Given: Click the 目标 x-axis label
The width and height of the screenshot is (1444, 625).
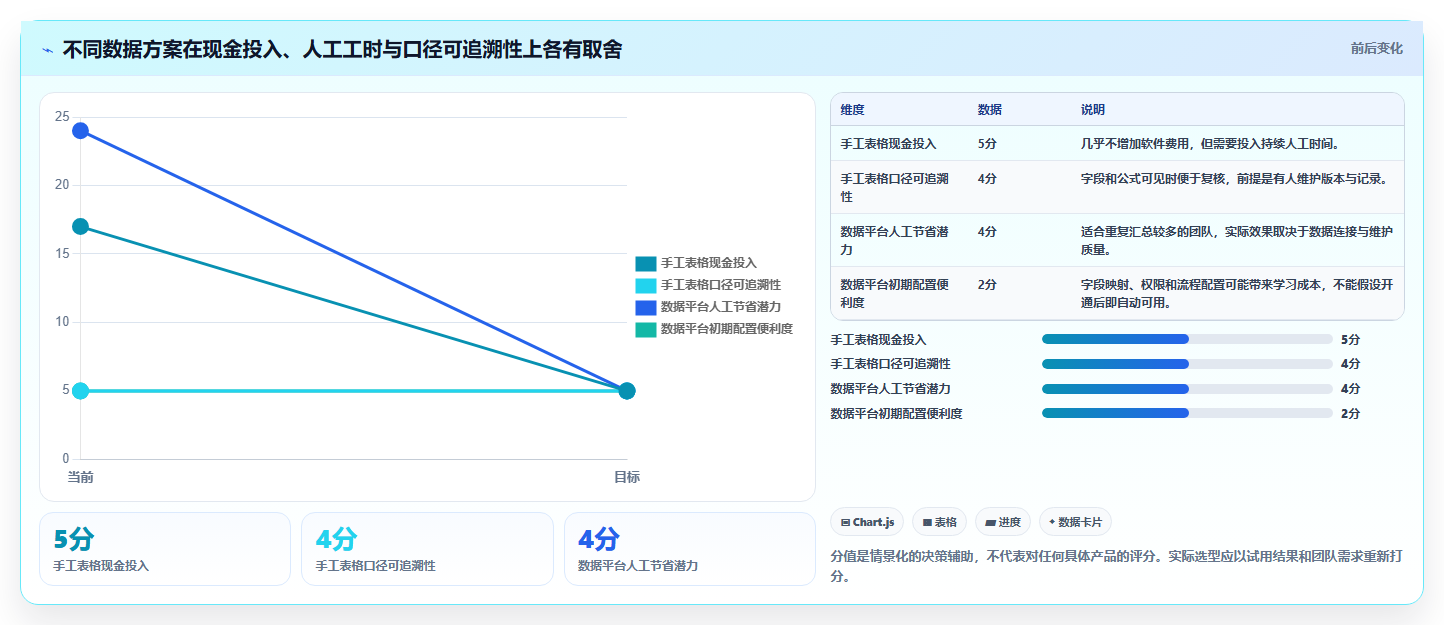Looking at the screenshot, I should click(627, 478).
